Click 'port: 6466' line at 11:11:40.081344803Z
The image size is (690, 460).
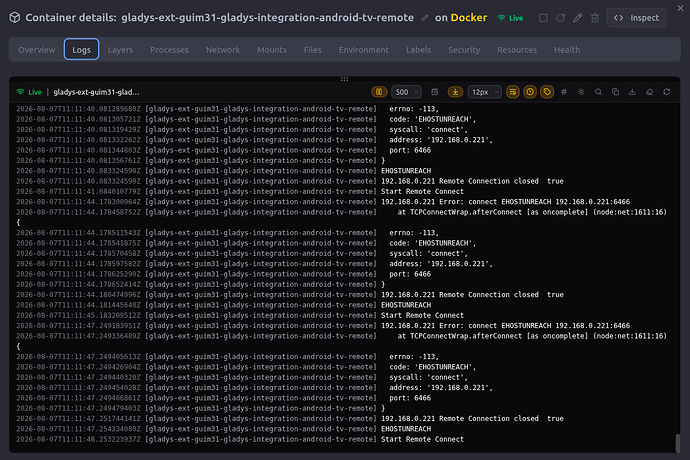click(x=224, y=150)
